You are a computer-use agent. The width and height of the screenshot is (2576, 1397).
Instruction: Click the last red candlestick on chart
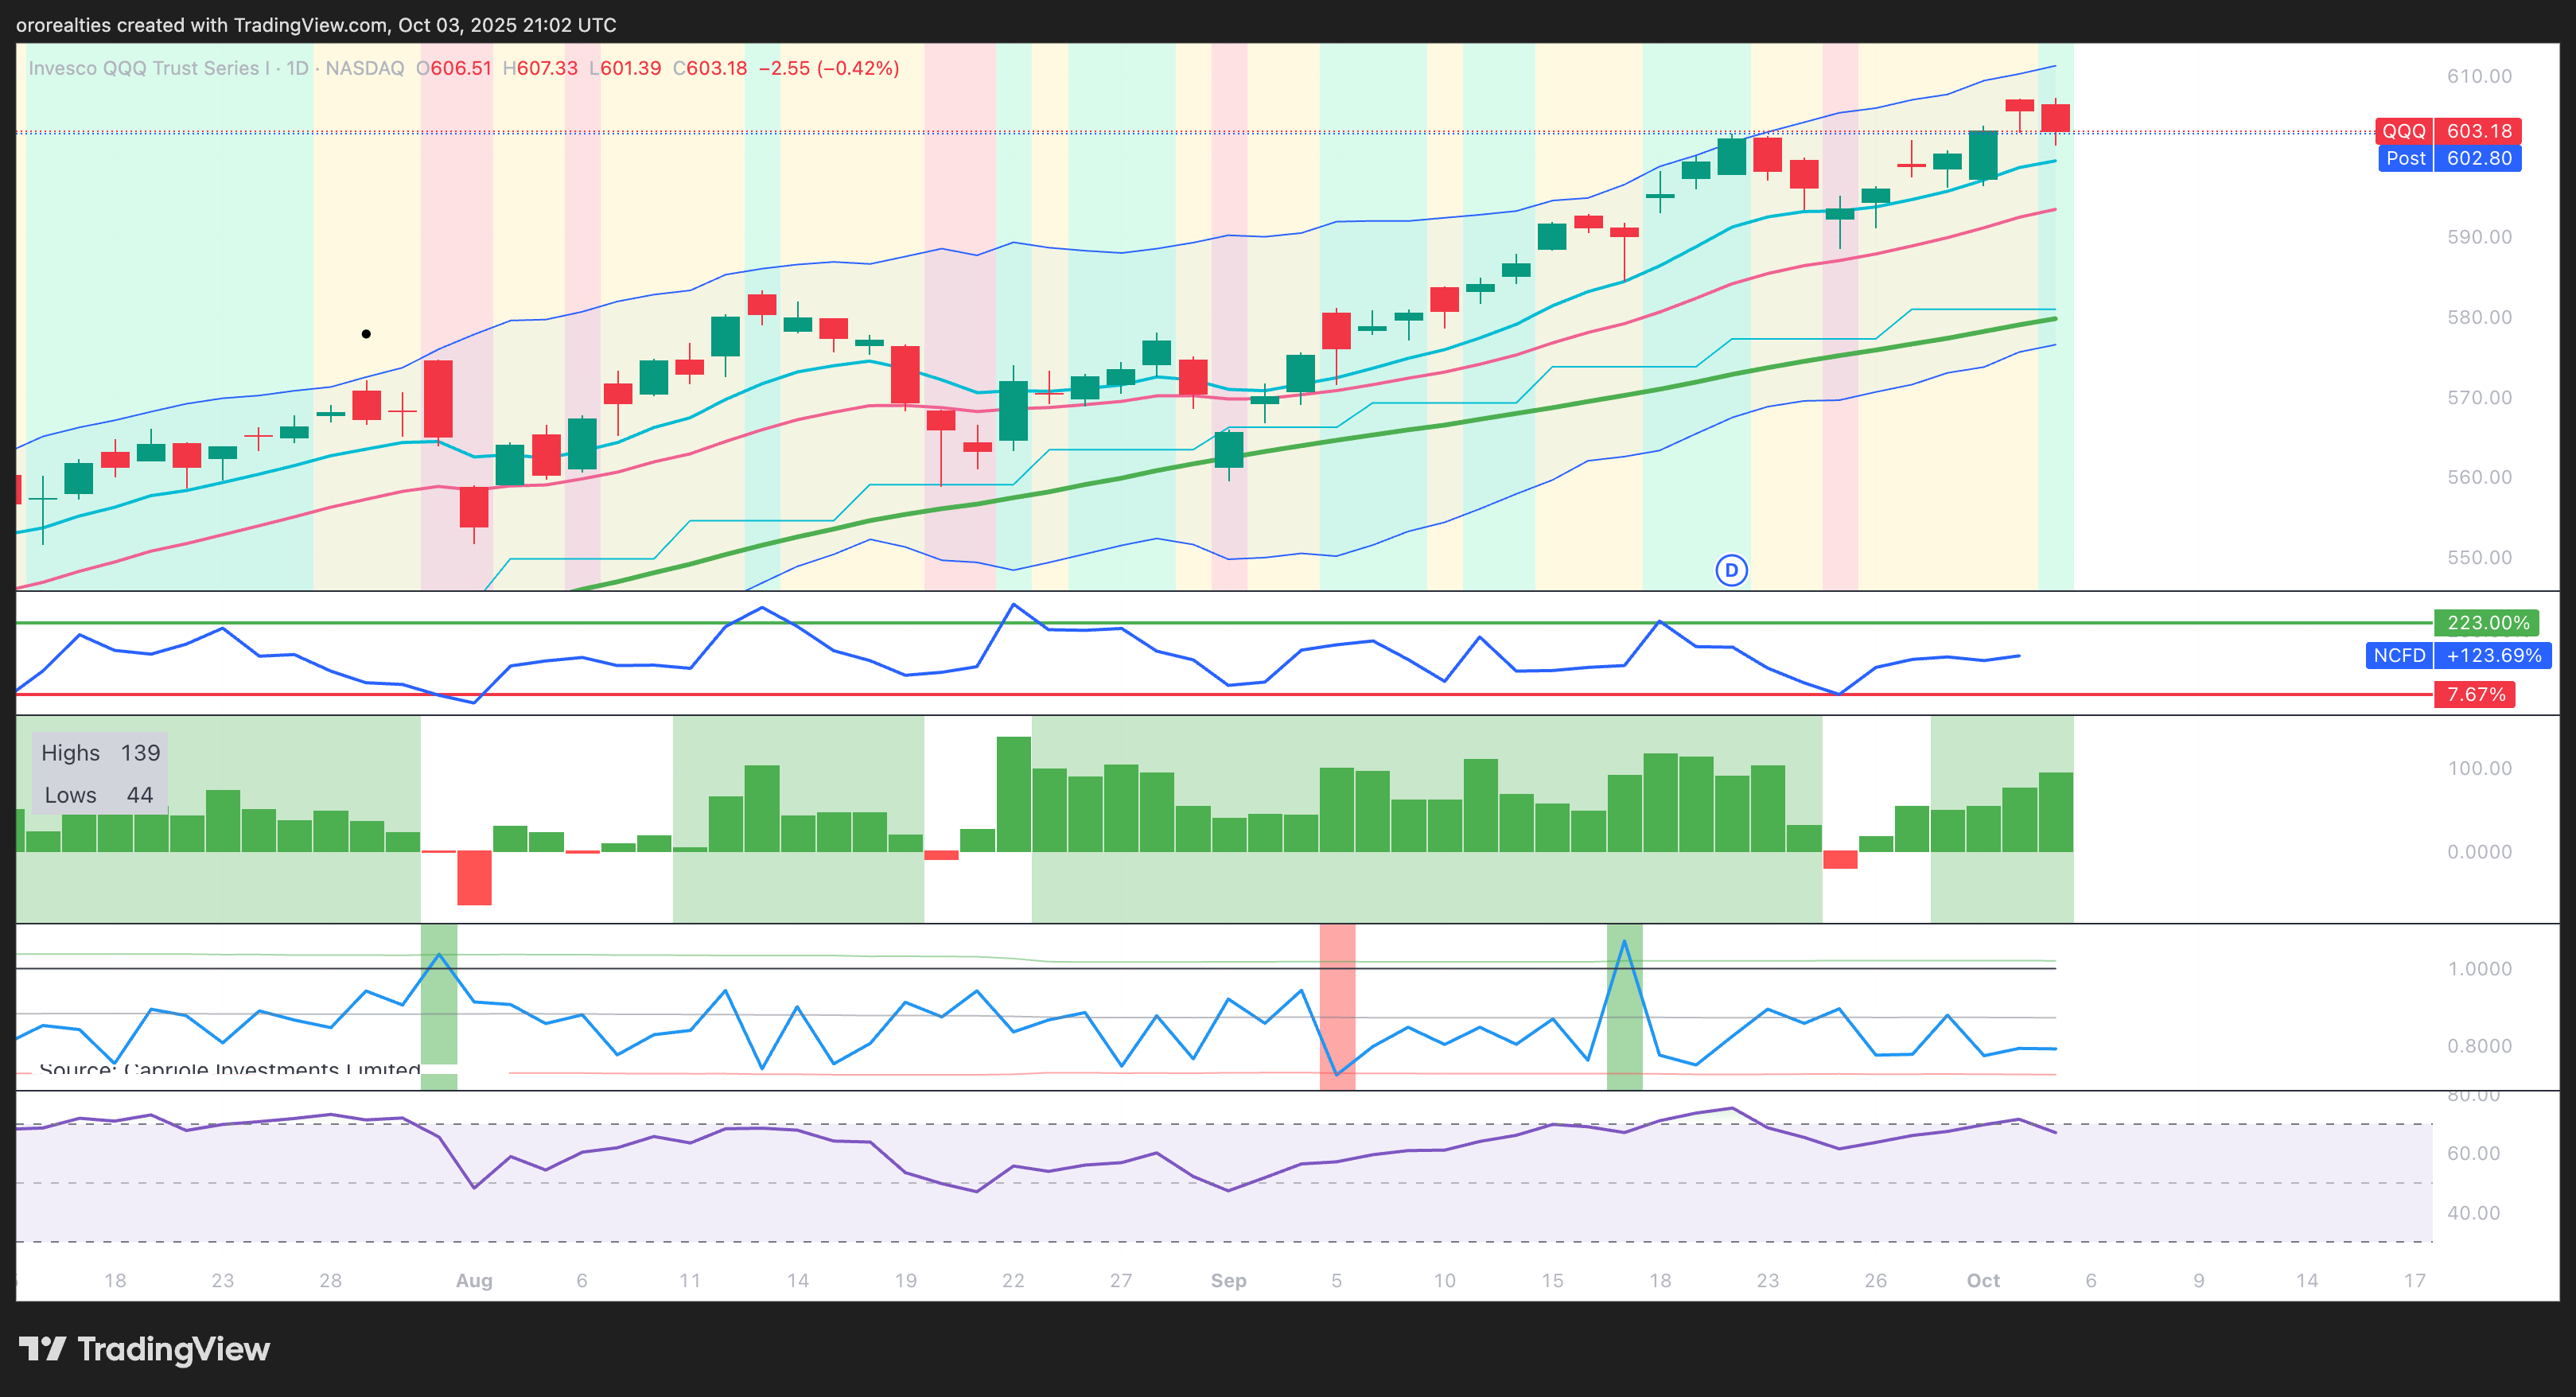[2055, 118]
